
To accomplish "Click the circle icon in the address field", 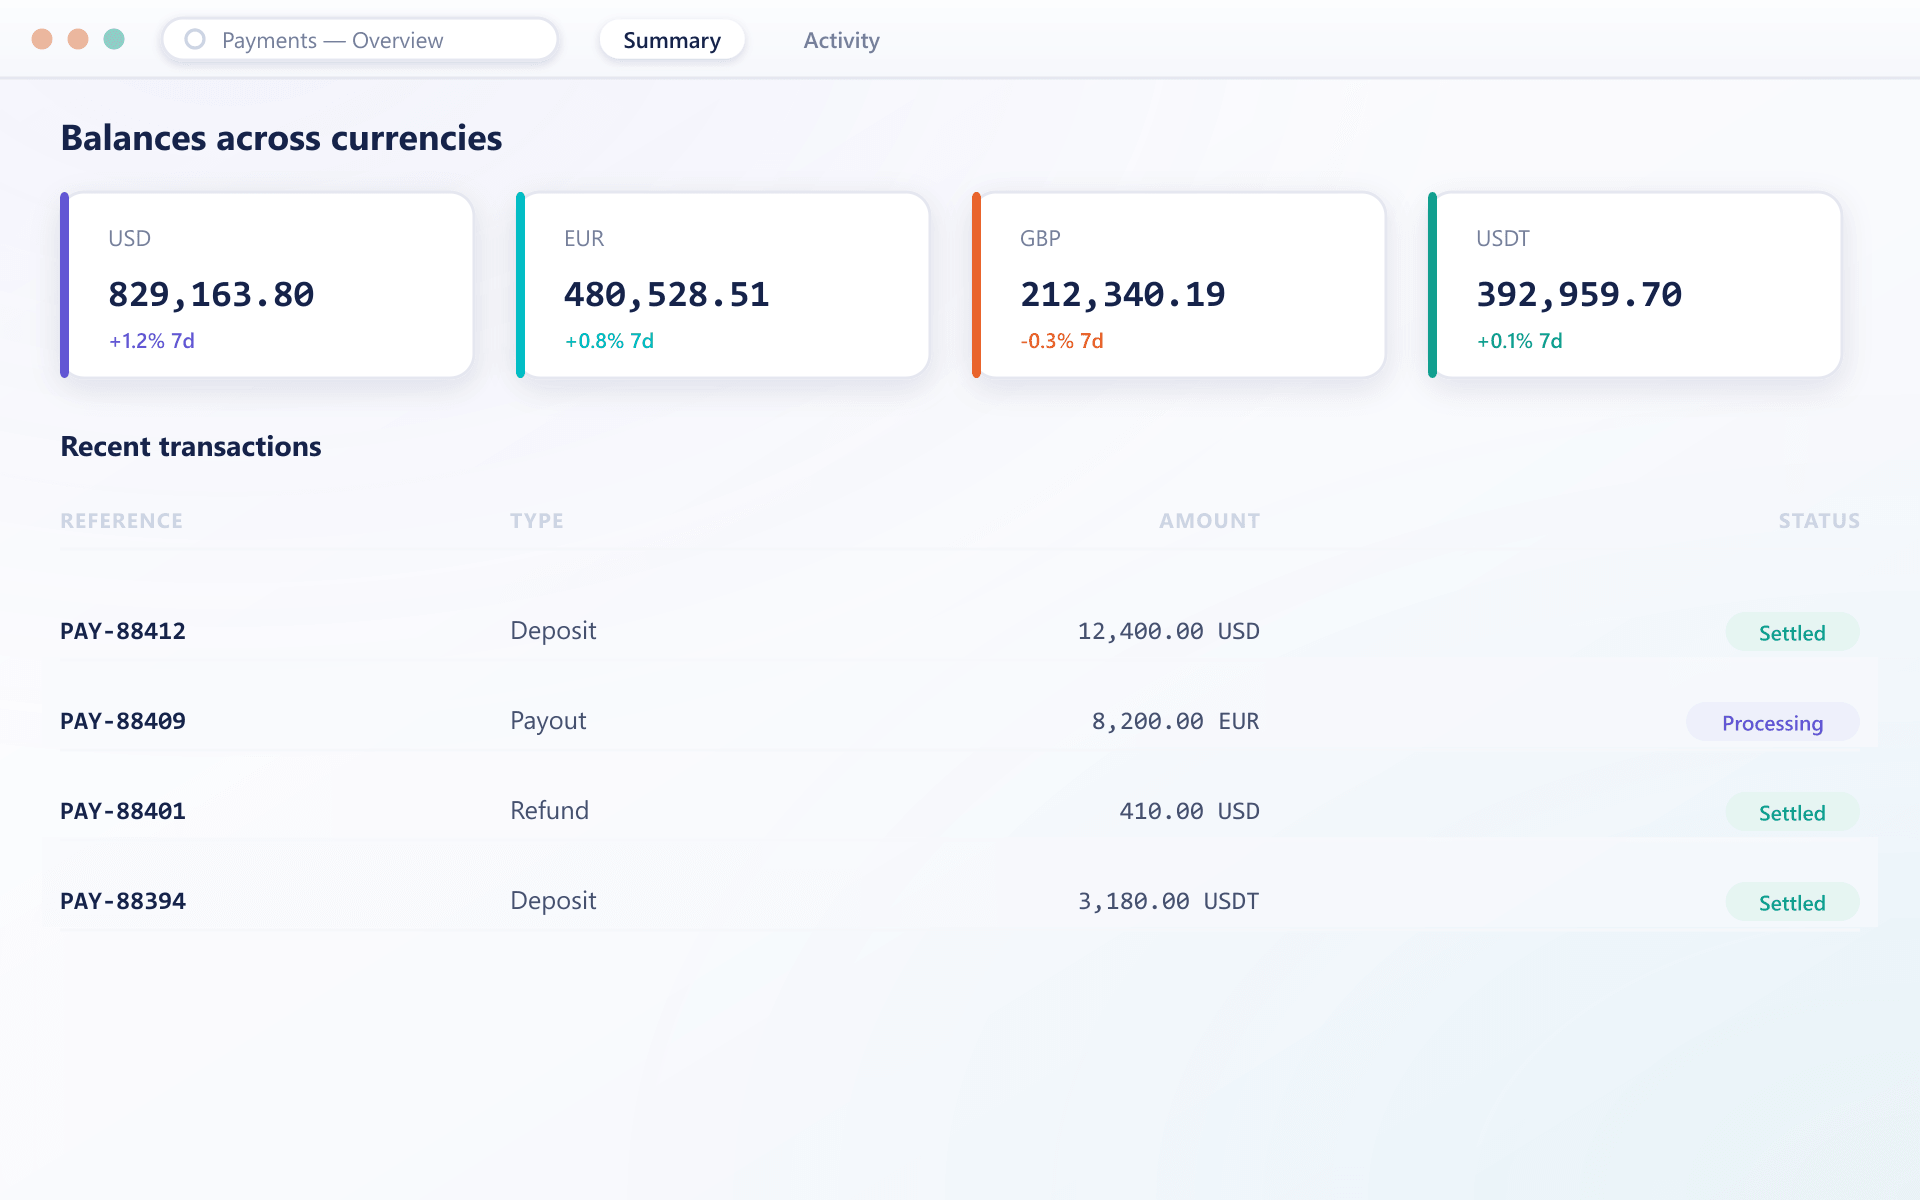I will click(195, 39).
